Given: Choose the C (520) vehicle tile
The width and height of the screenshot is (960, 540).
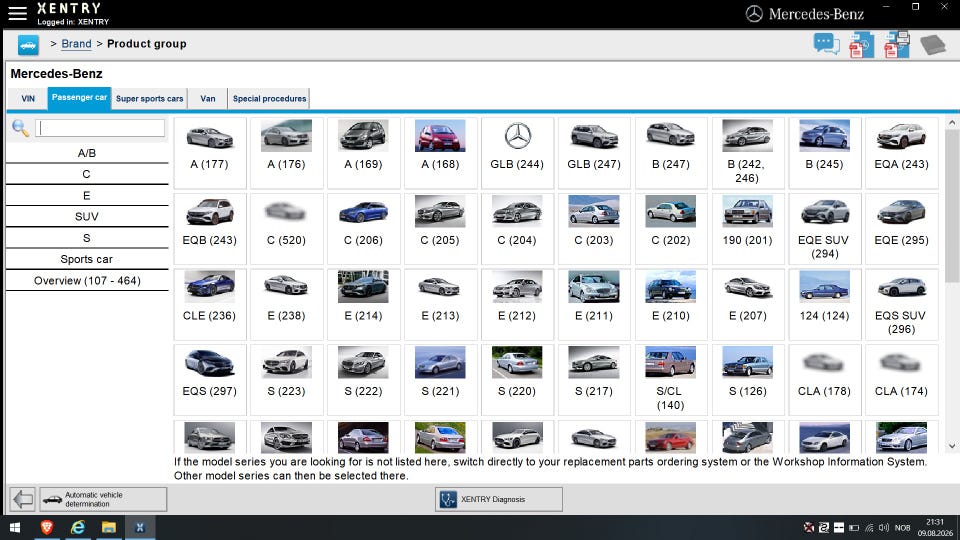Looking at the screenshot, I should pyautogui.click(x=287, y=229).
